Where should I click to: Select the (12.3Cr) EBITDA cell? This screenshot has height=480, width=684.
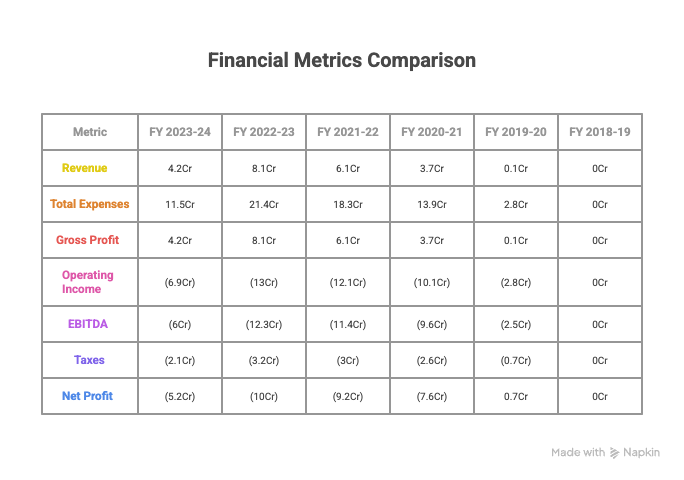click(264, 324)
